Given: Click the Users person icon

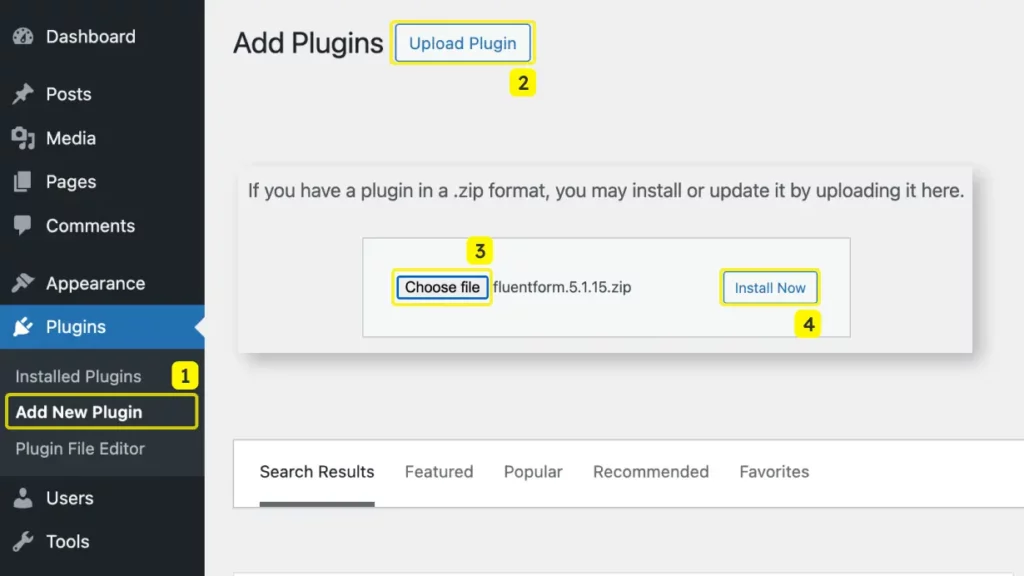Looking at the screenshot, I should pos(23,498).
